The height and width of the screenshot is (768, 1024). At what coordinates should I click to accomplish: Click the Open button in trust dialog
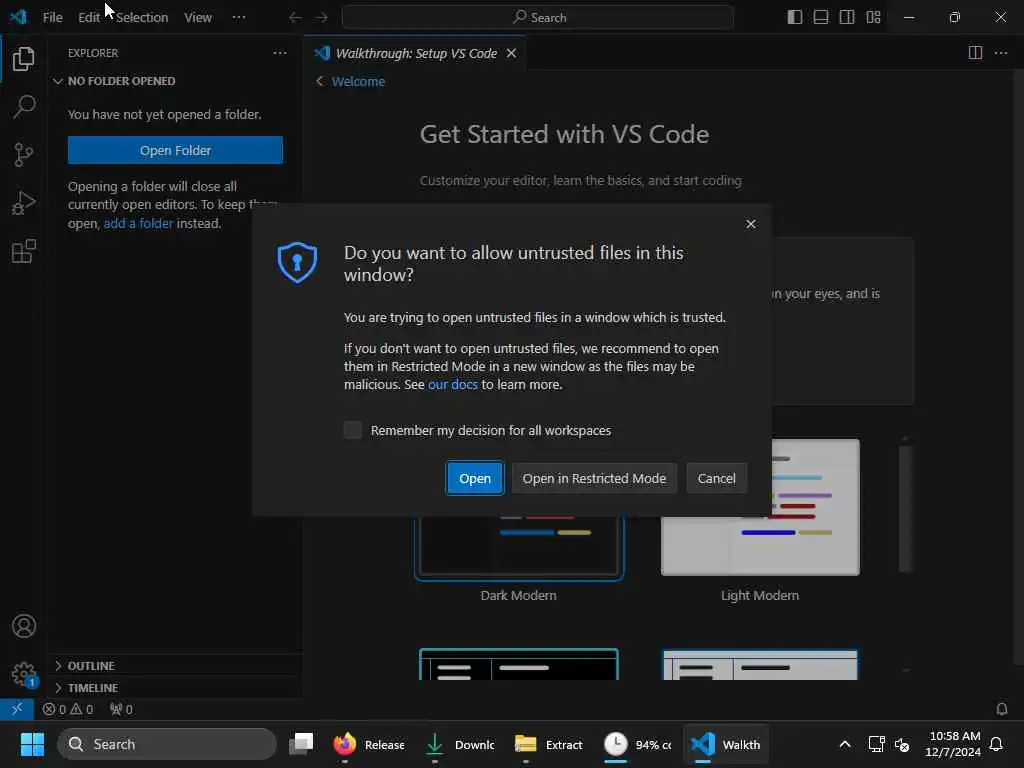(x=475, y=478)
